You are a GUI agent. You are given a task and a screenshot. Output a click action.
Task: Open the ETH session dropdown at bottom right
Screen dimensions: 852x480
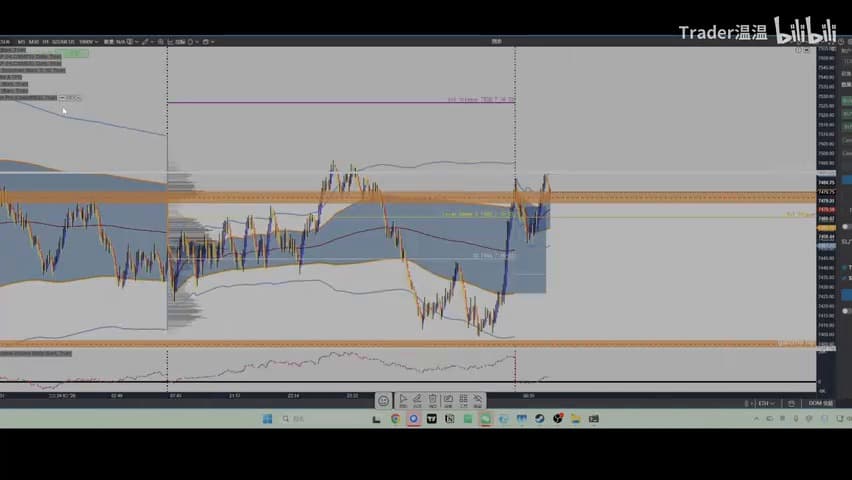(766, 403)
